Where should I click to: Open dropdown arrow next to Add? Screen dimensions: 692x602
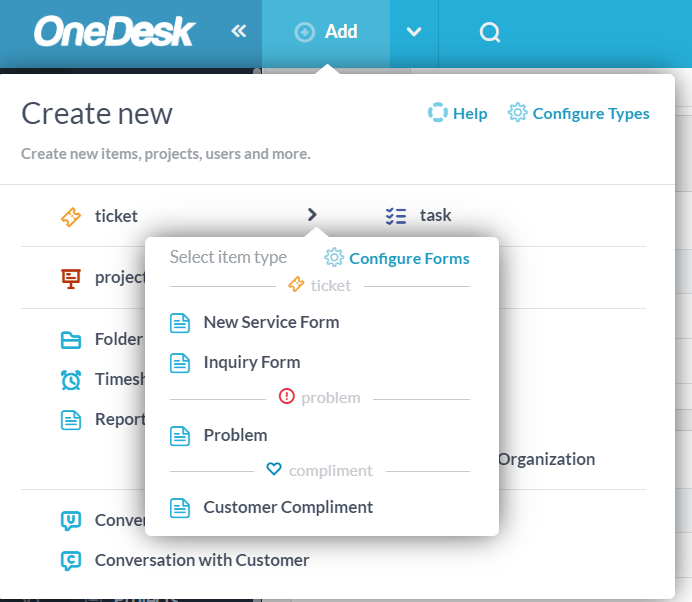click(x=414, y=32)
